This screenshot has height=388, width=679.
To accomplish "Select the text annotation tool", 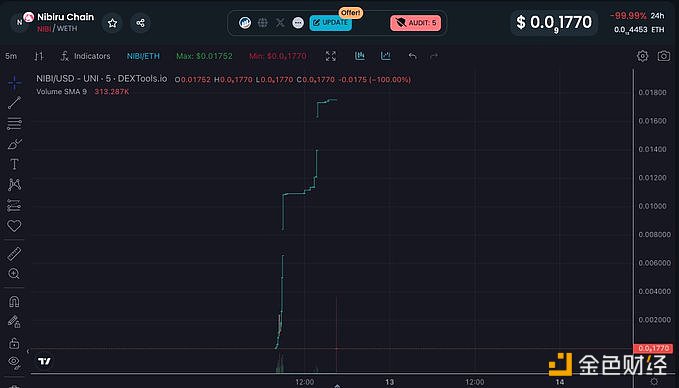I will coord(14,164).
